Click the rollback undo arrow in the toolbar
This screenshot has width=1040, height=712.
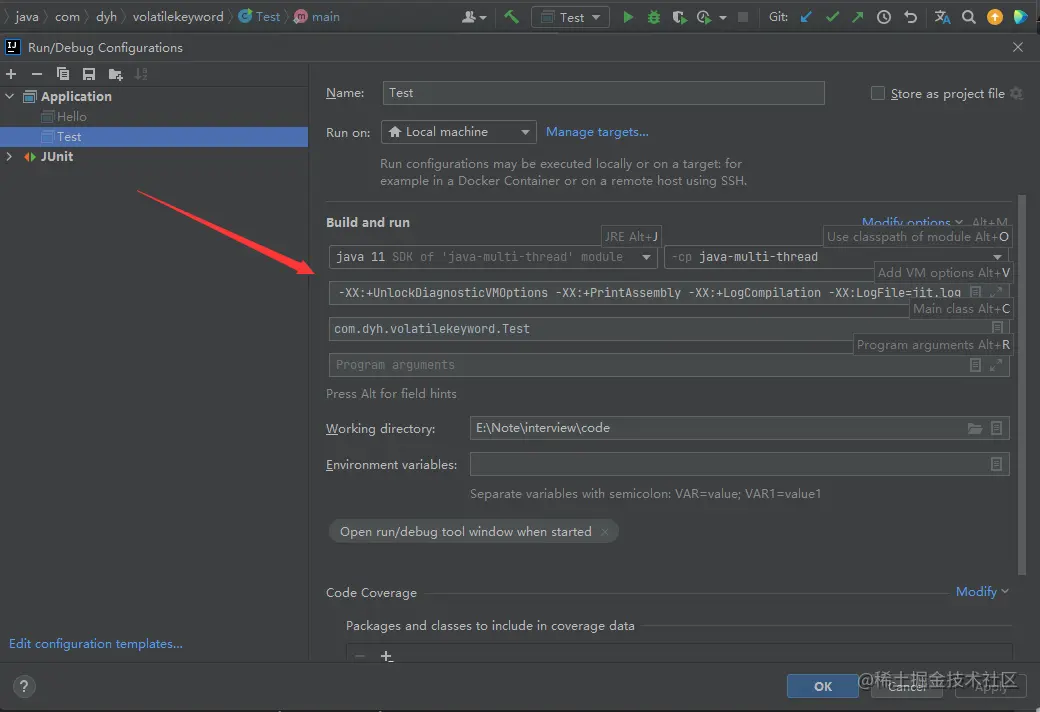910,17
